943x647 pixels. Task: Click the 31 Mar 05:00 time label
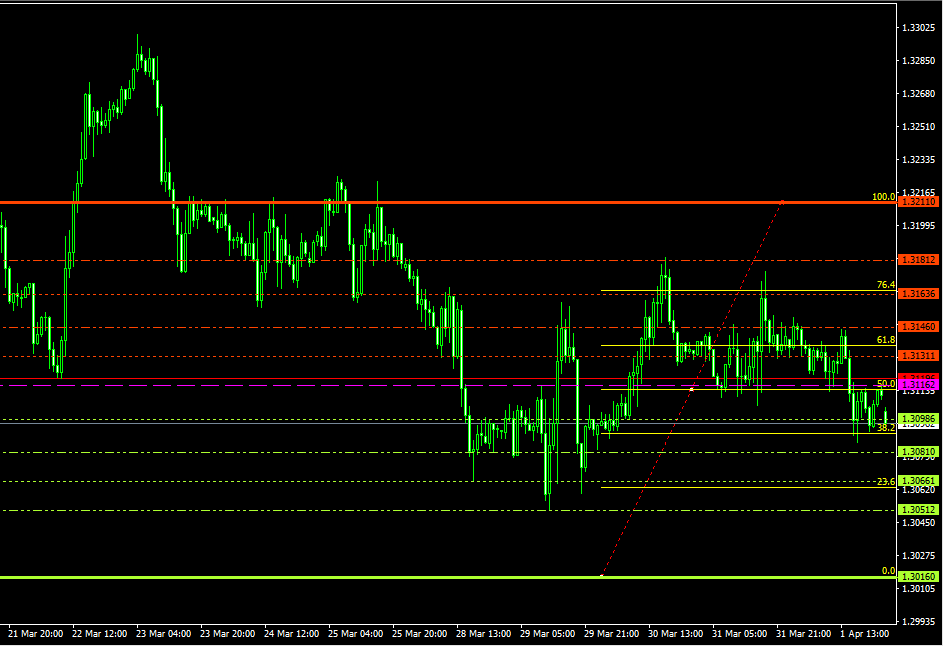tap(740, 634)
